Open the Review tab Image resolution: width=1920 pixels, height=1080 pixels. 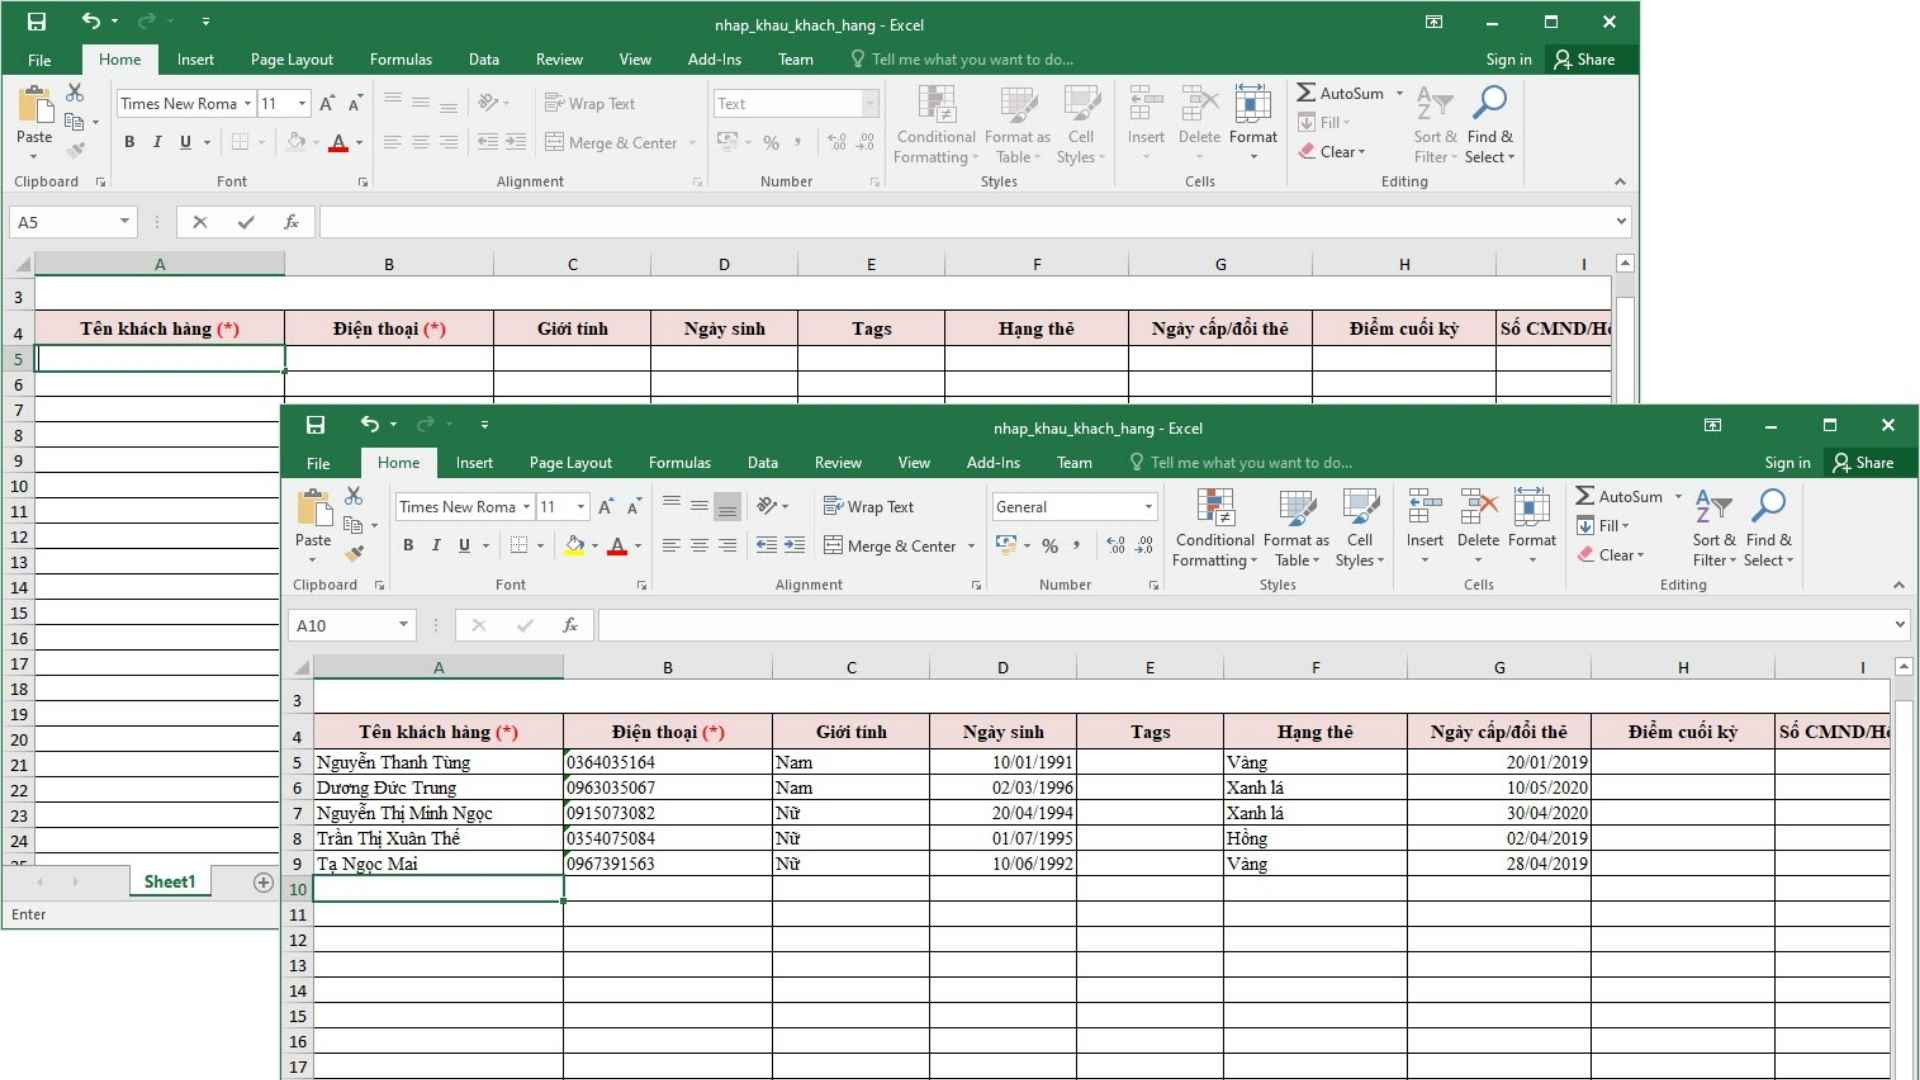838,462
